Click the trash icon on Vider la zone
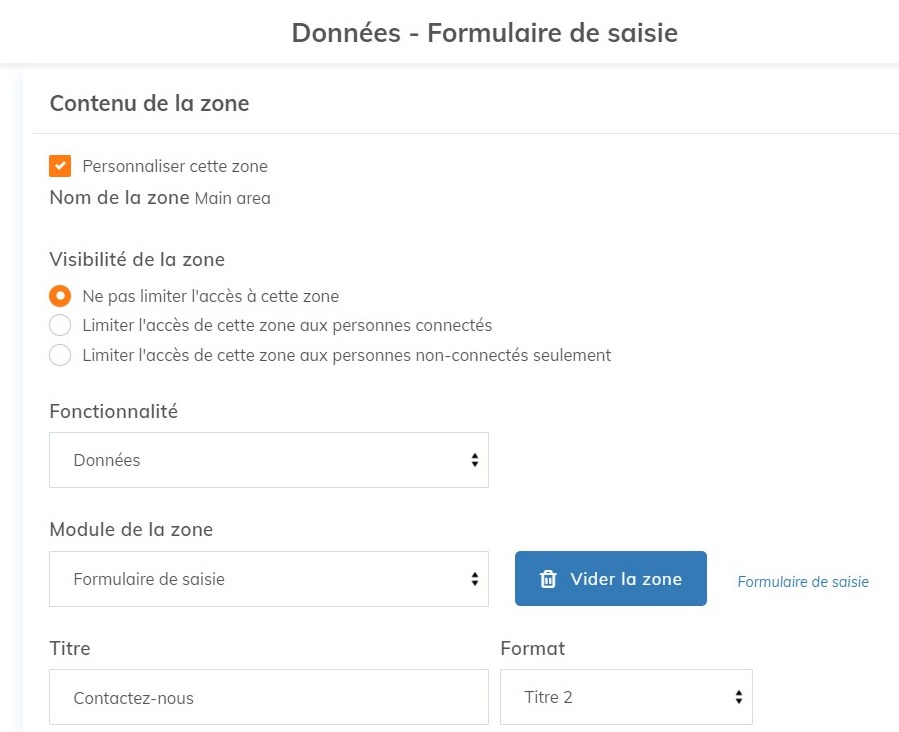This screenshot has height=732, width=899. (x=548, y=579)
